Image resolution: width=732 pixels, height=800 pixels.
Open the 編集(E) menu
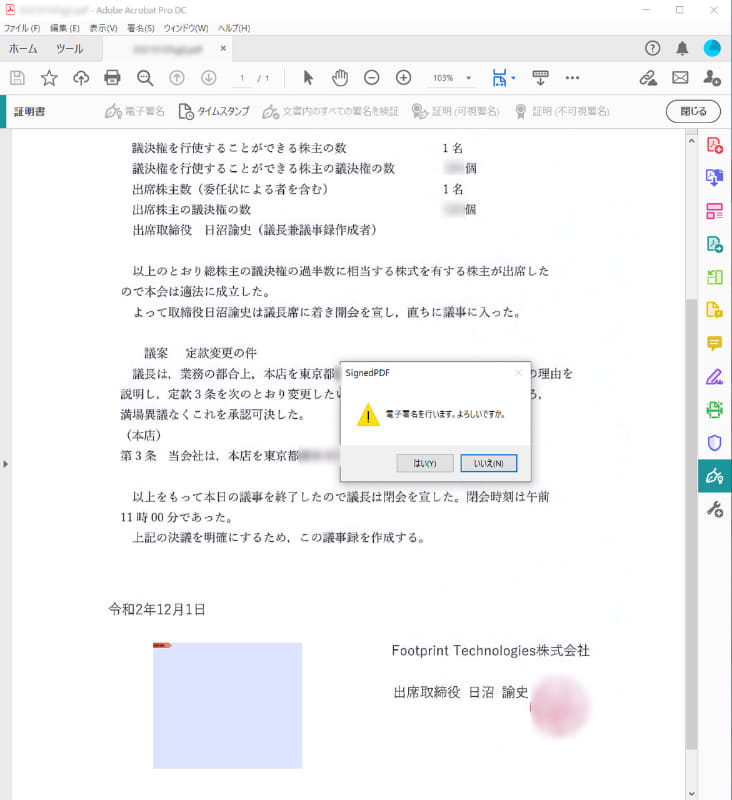65,28
